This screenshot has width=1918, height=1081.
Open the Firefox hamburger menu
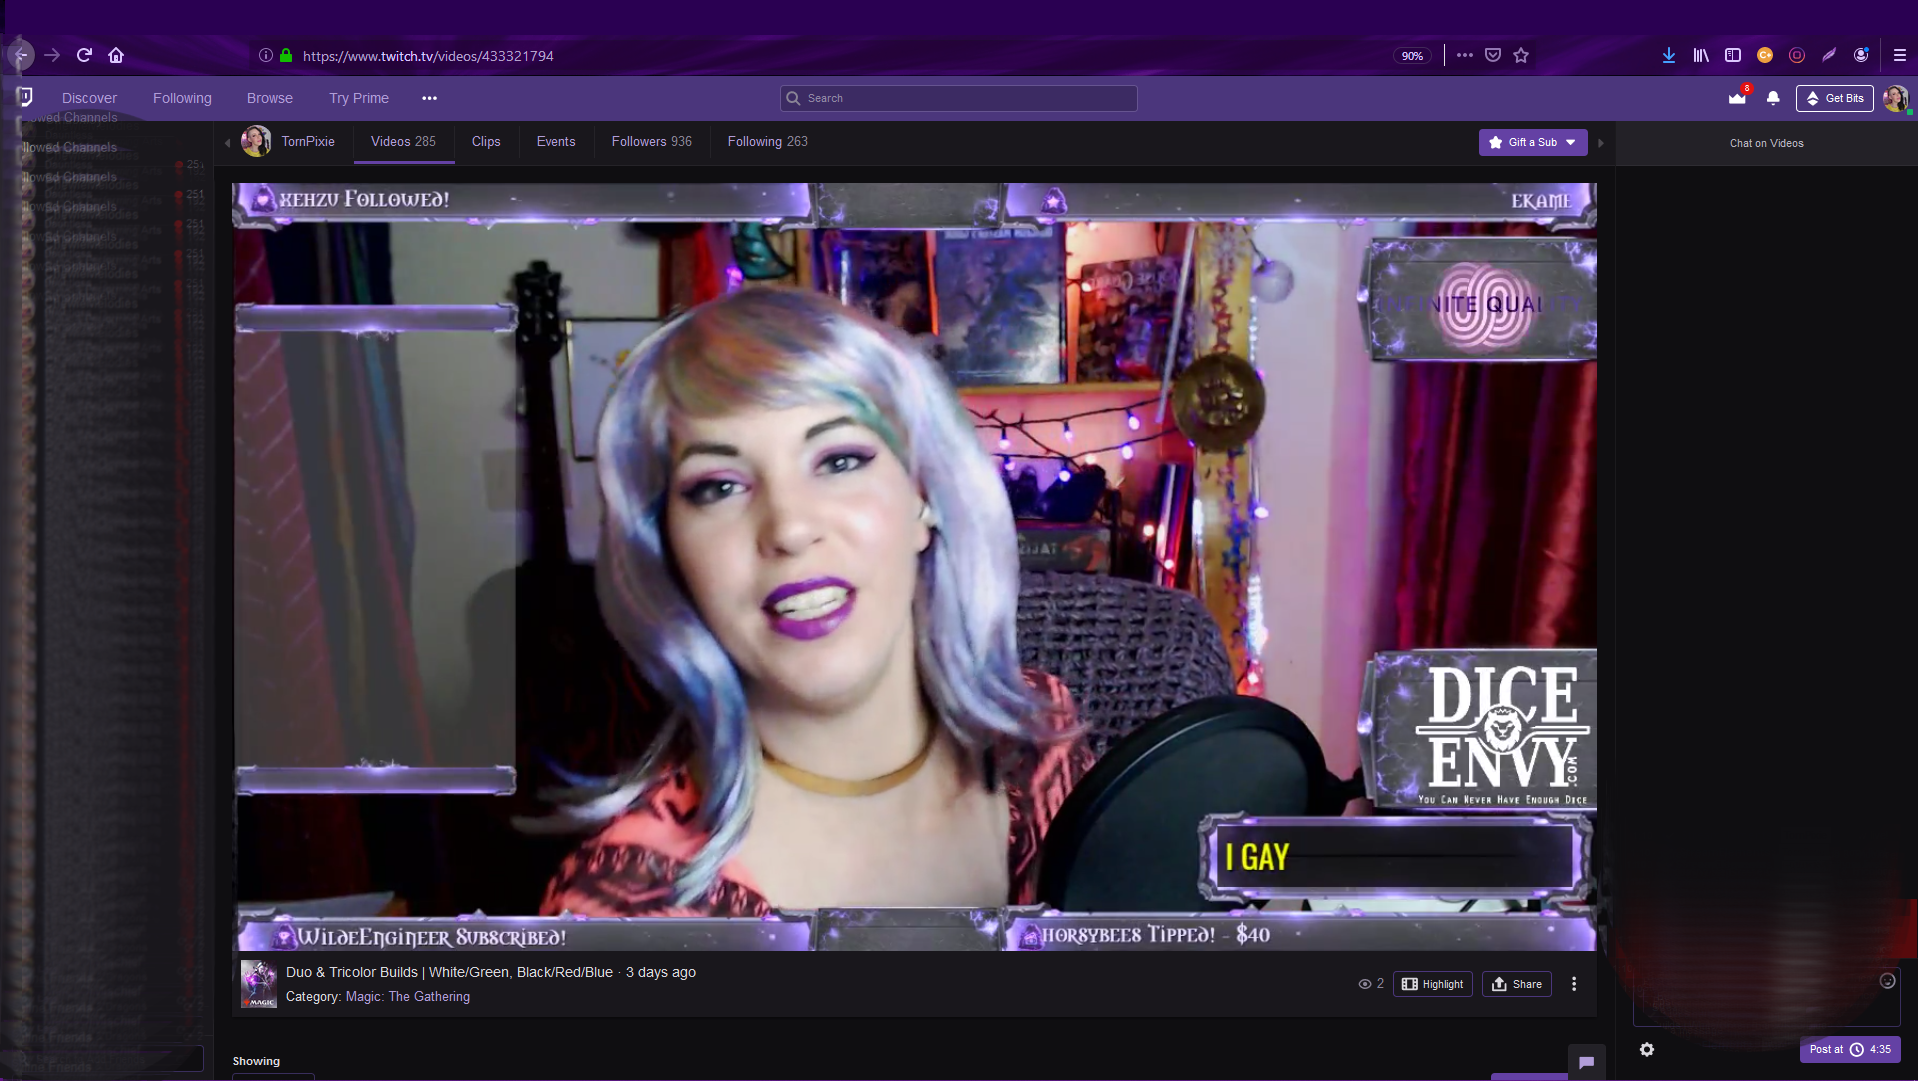1900,56
